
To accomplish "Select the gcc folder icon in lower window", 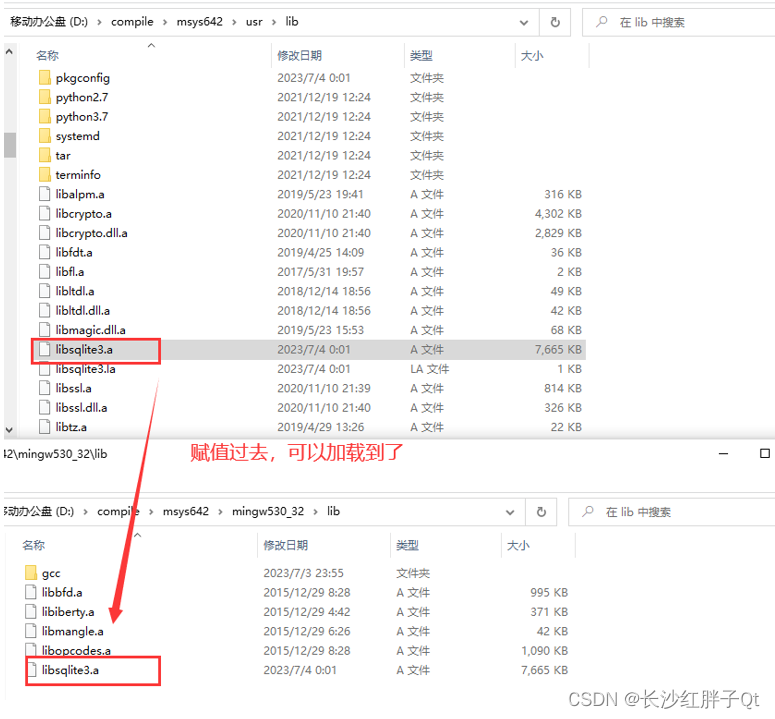I will click(31, 573).
